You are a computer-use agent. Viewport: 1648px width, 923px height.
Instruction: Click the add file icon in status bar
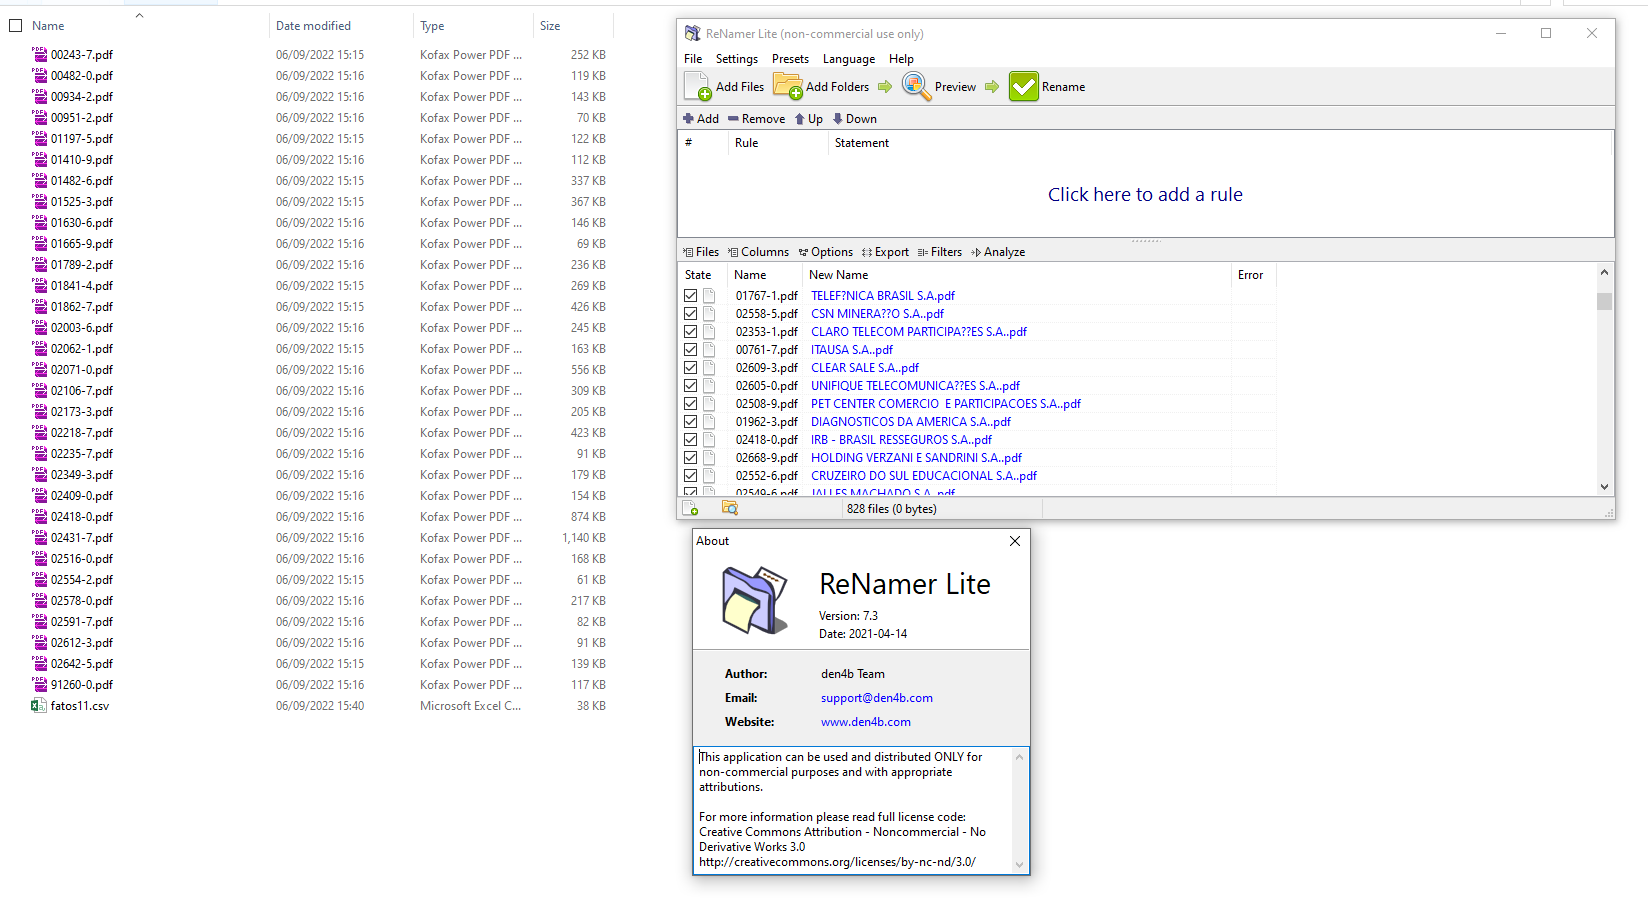tap(690, 509)
